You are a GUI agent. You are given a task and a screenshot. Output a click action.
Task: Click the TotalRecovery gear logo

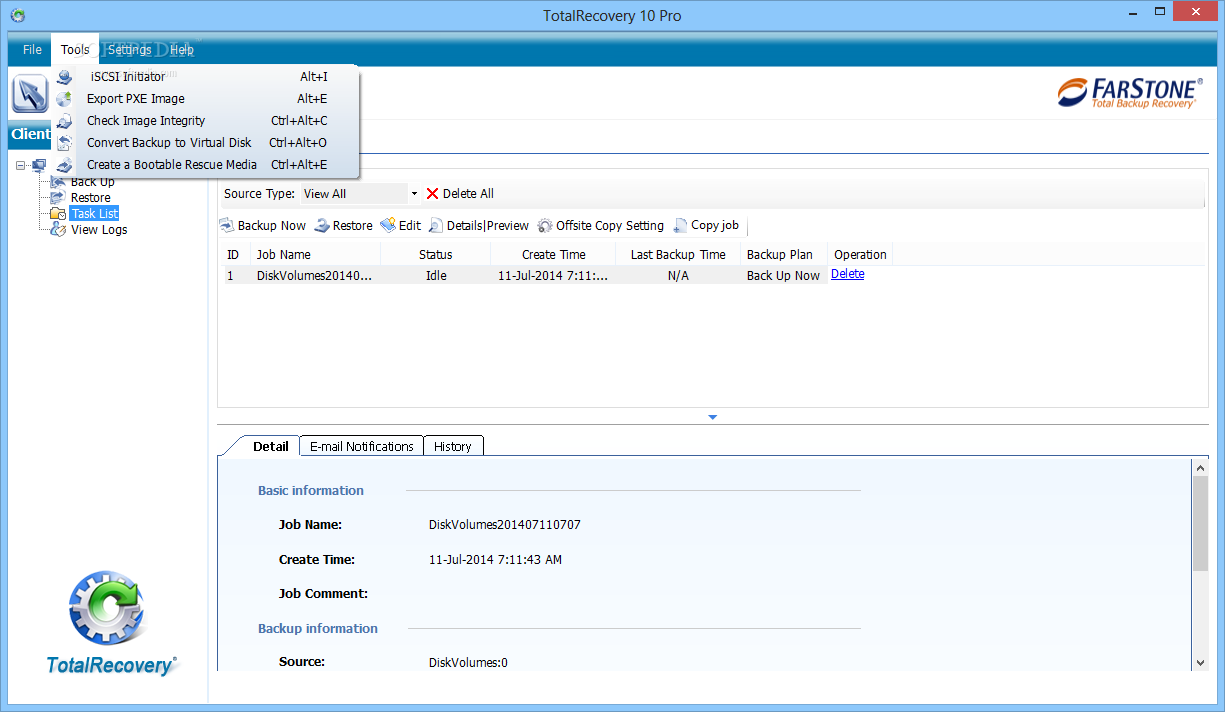point(108,607)
